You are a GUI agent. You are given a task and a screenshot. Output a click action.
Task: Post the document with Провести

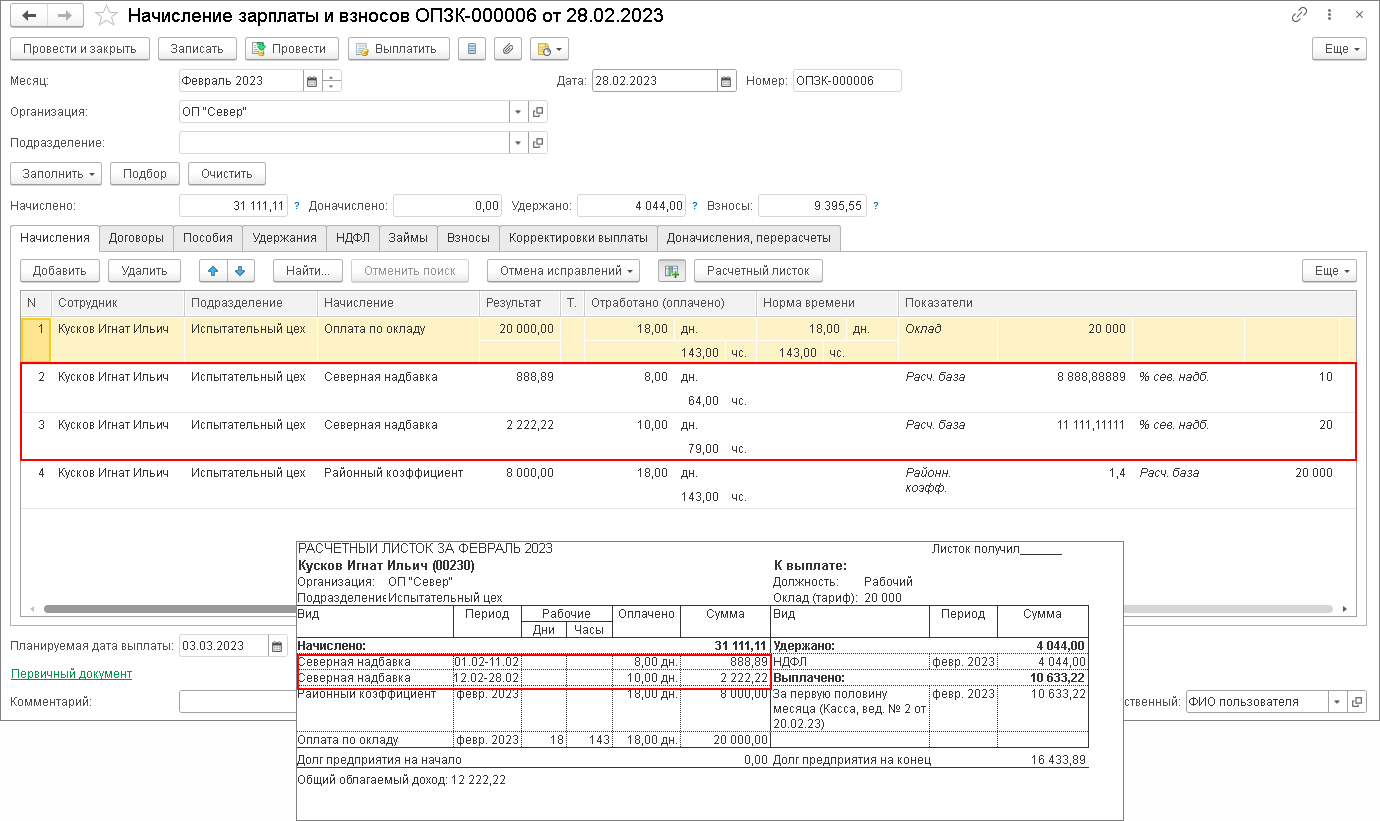[292, 49]
